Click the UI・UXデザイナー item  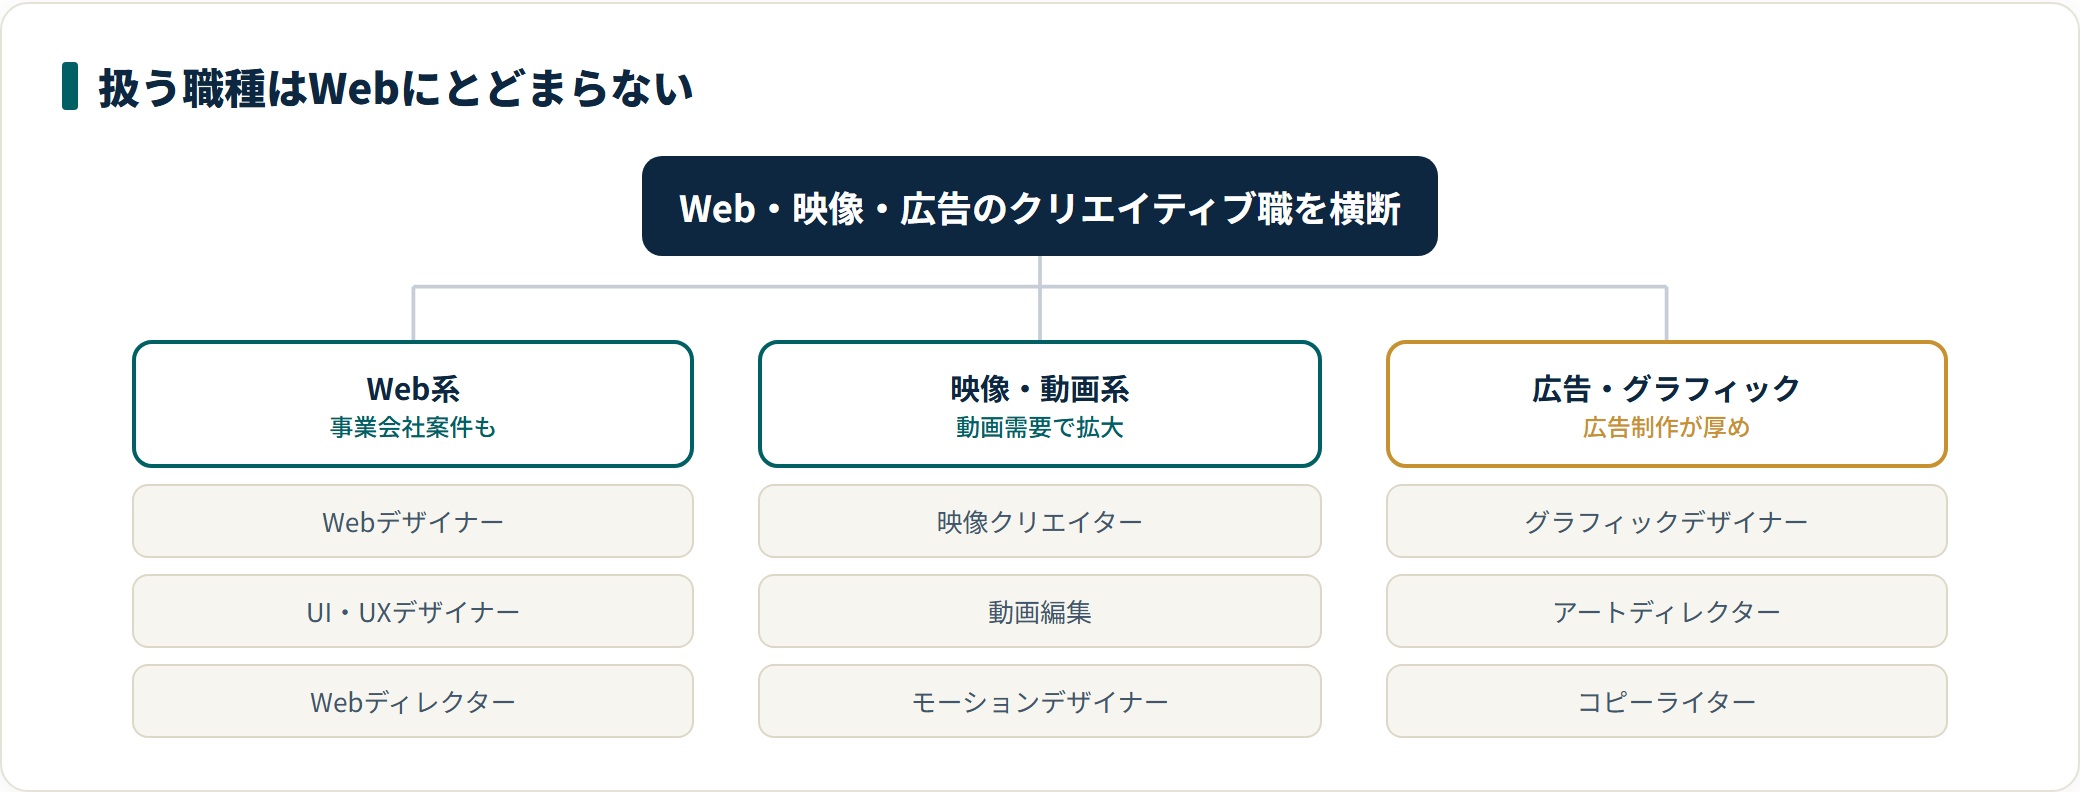tap(413, 611)
